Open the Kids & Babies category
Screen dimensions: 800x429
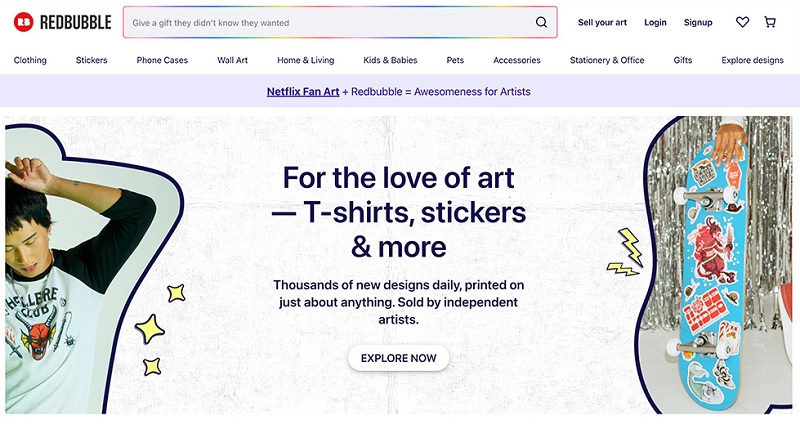(x=390, y=60)
